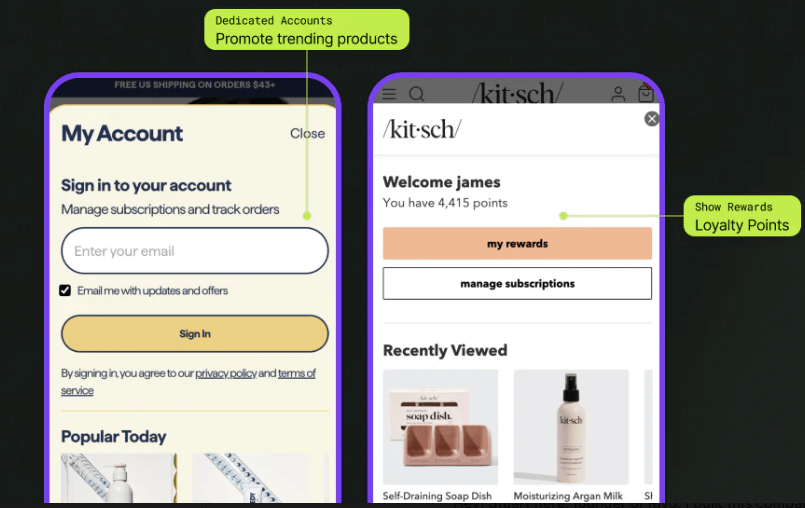The height and width of the screenshot is (508, 805).
Task: Click the Moisturizing Argan Milk title
Action: click(568, 496)
